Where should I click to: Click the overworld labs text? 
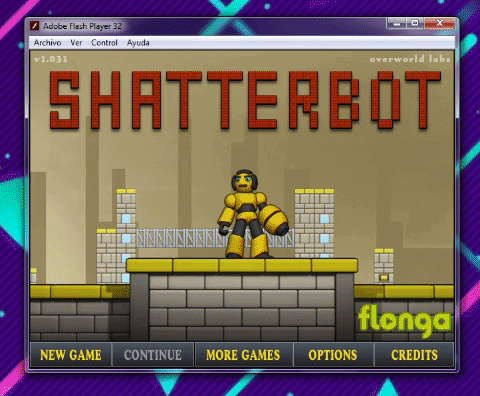pos(410,59)
